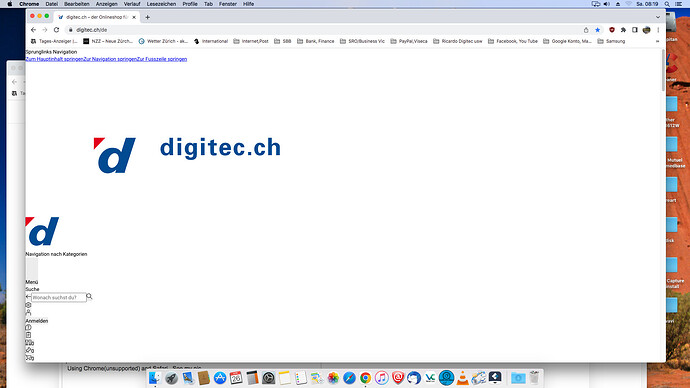Open Safari from the dock
The height and width of the screenshot is (388, 690).
(x=349, y=378)
